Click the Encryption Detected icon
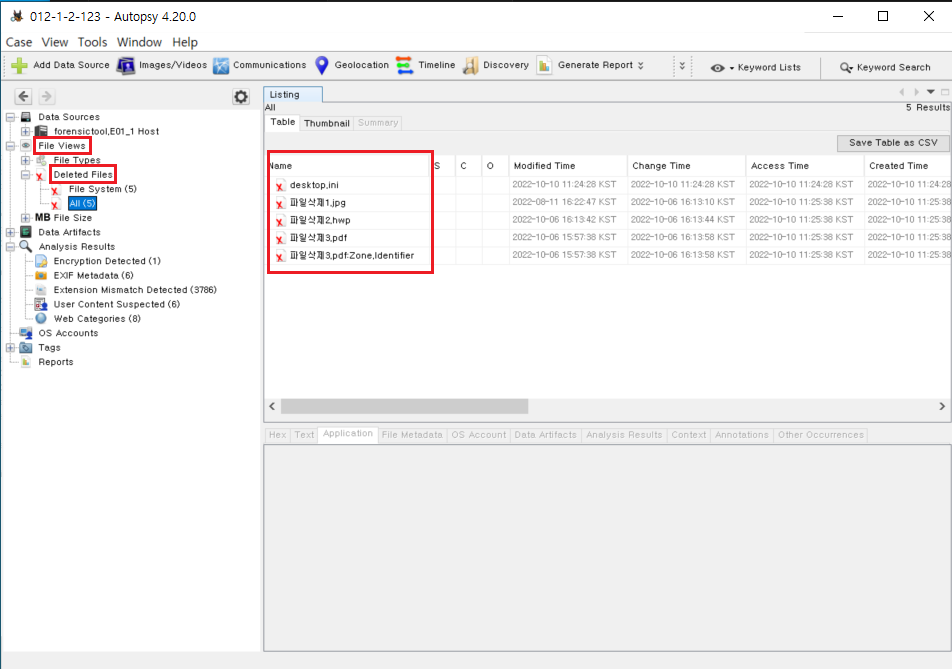The width and height of the screenshot is (952, 669). point(41,261)
